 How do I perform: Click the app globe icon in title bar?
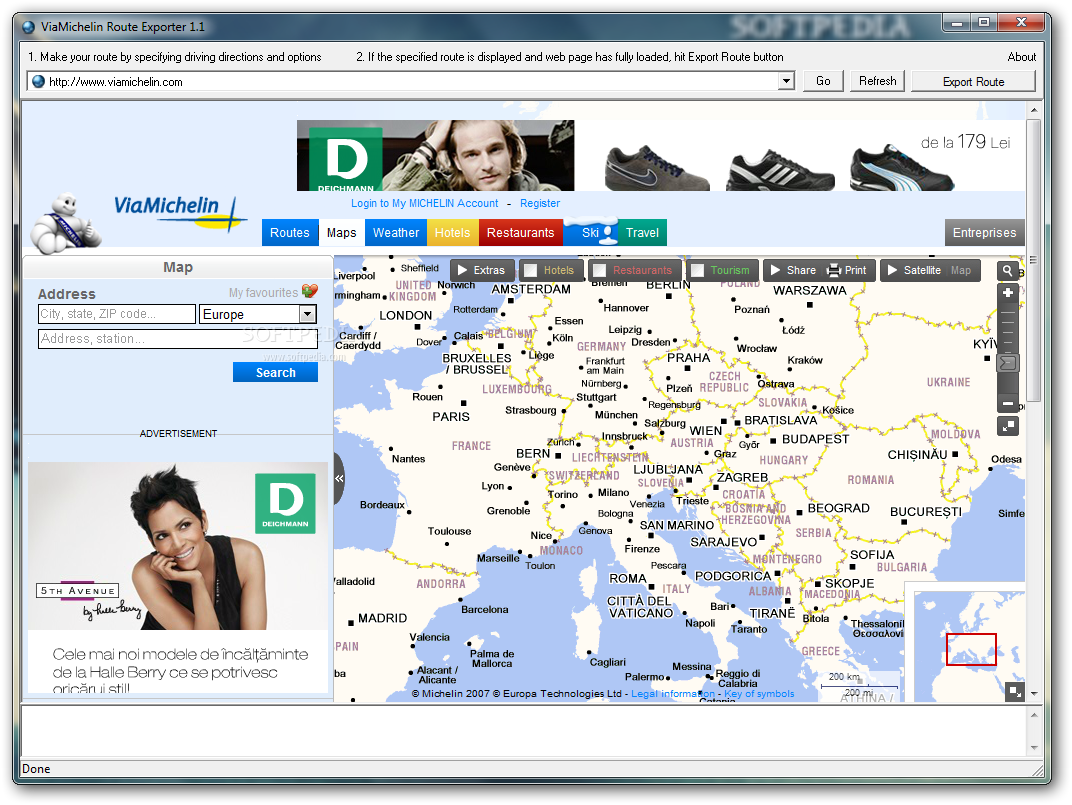coord(29,27)
